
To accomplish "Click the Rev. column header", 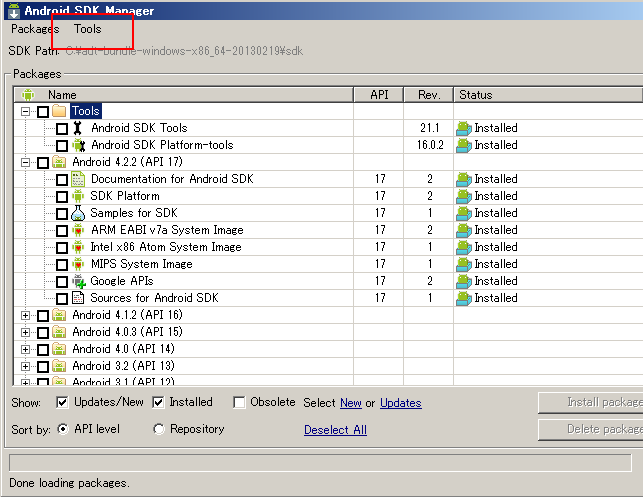I will [429, 95].
